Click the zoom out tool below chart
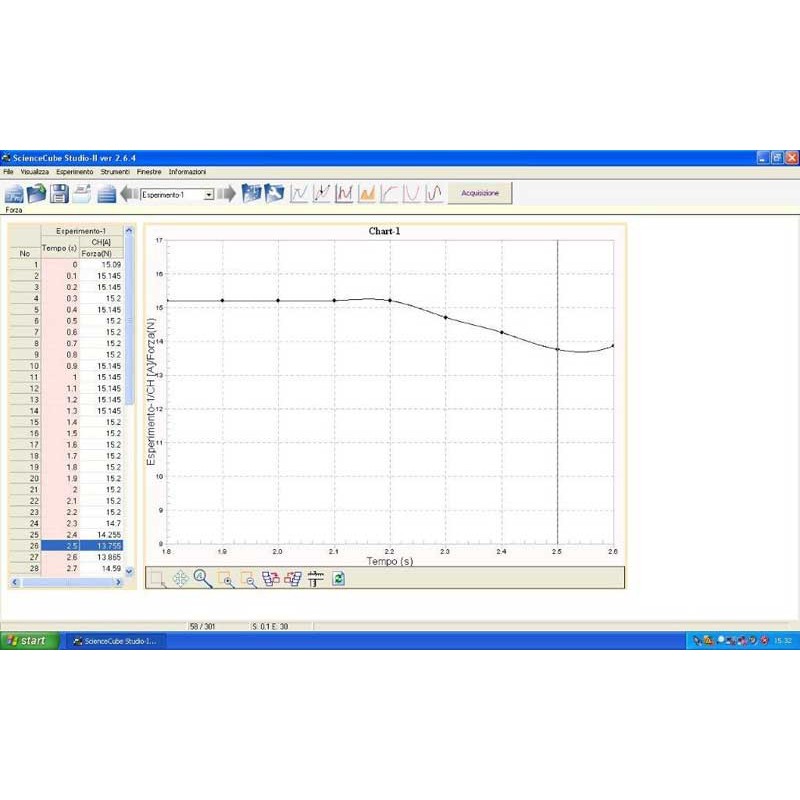 pyautogui.click(x=248, y=578)
